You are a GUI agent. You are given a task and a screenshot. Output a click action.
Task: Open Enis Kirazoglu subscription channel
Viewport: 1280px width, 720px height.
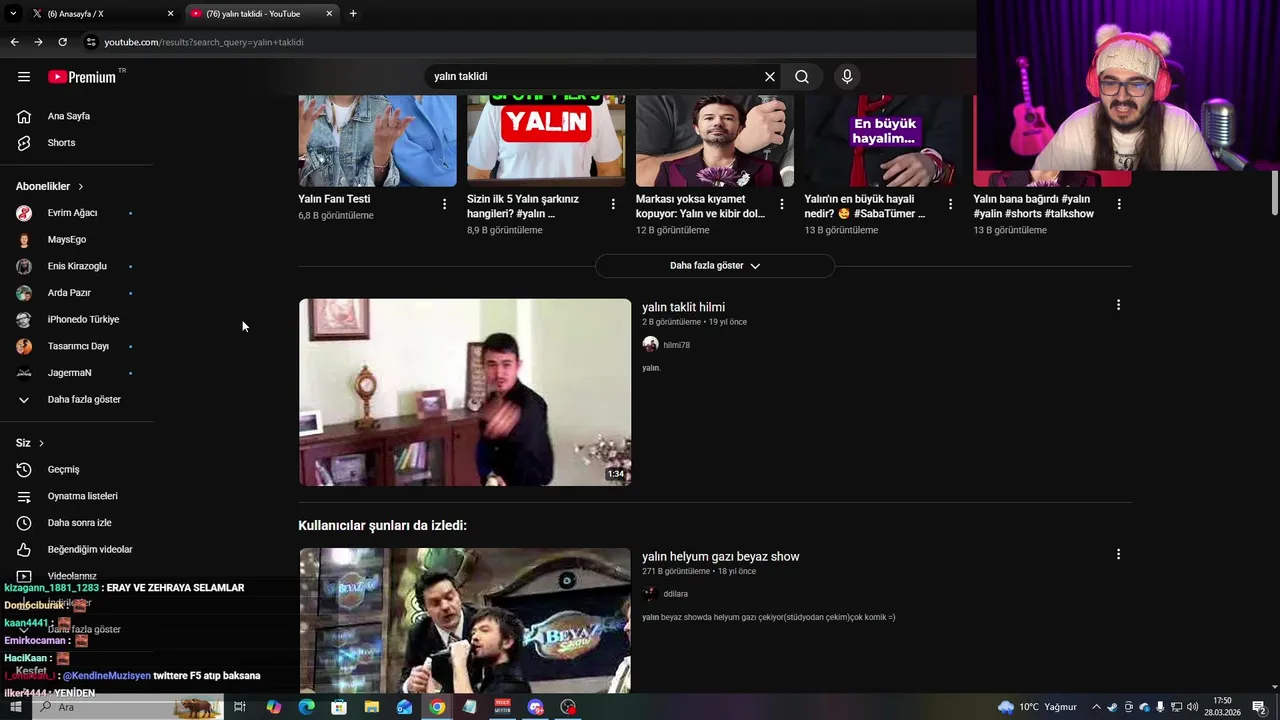[x=76, y=266]
